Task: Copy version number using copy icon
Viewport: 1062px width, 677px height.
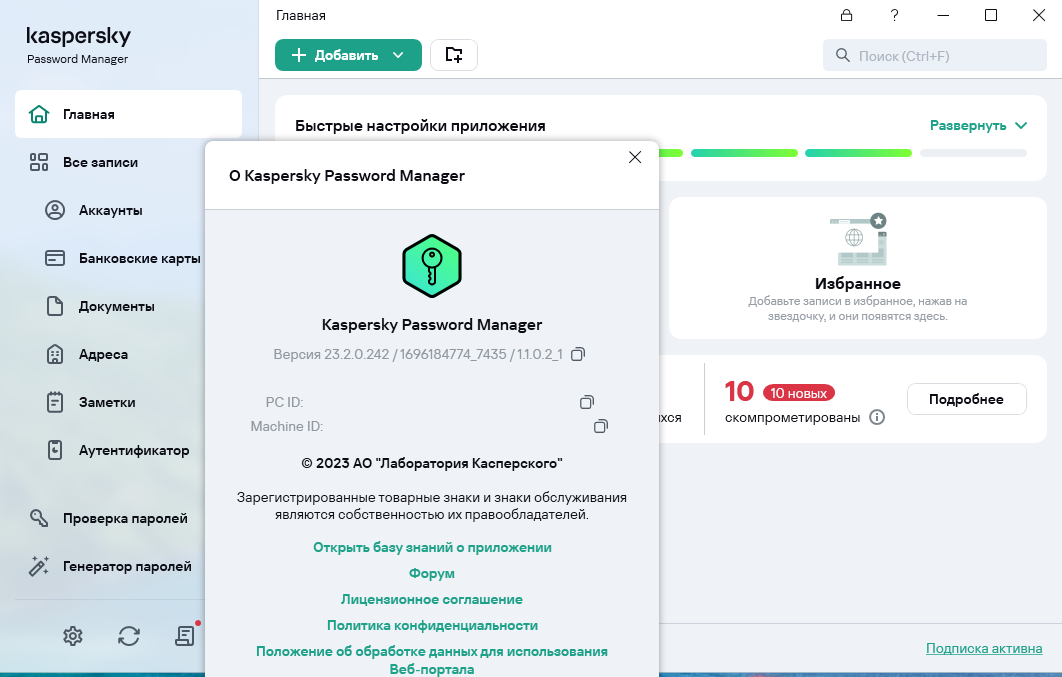Action: coord(577,354)
